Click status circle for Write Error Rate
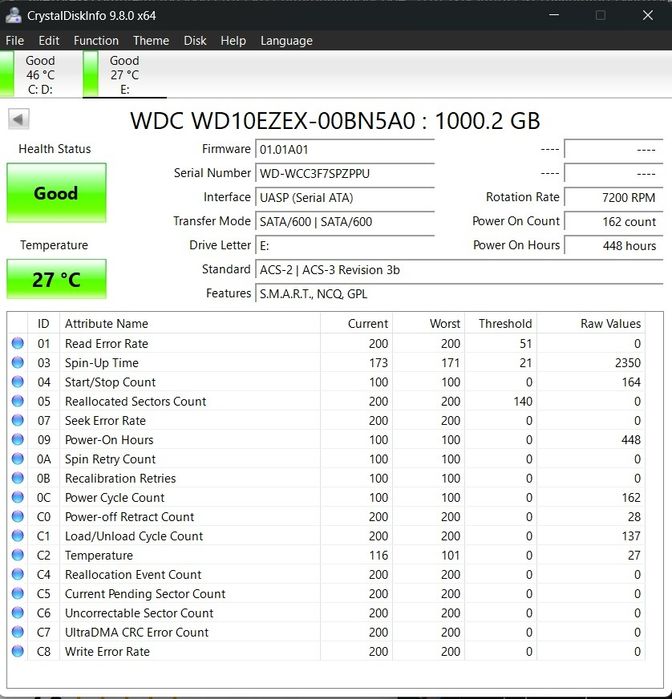This screenshot has width=672, height=699. [18, 651]
